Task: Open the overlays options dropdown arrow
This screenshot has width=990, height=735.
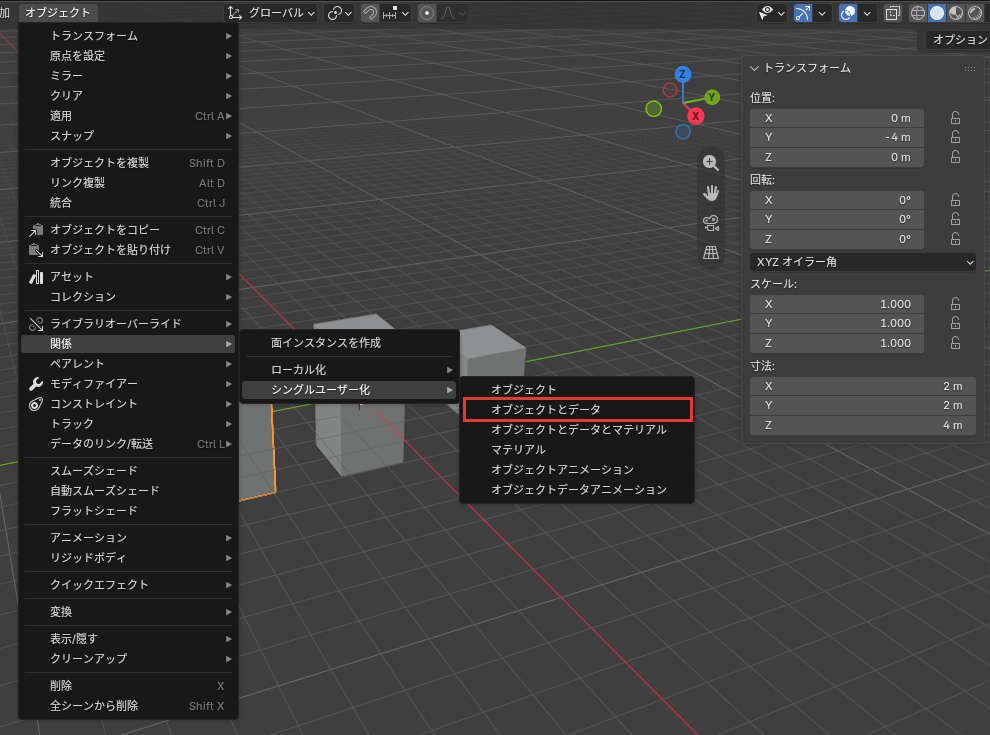Action: click(867, 13)
